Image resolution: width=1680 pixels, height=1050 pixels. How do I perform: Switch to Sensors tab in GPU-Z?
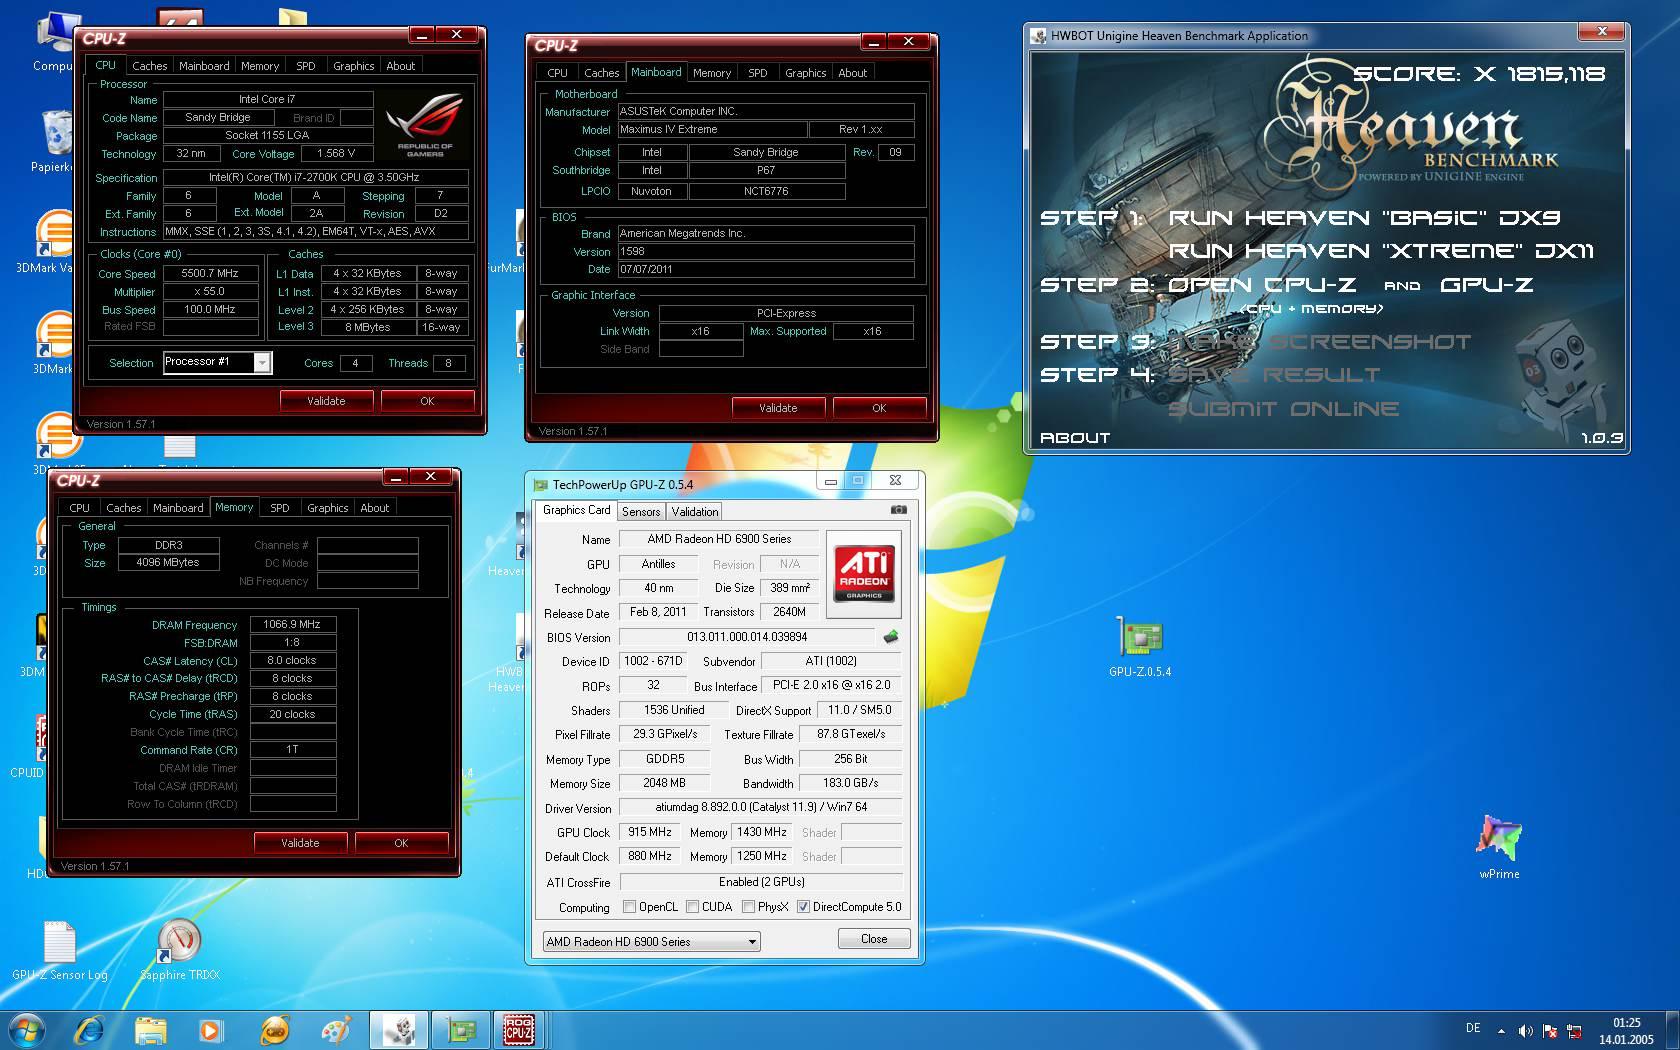tap(641, 512)
